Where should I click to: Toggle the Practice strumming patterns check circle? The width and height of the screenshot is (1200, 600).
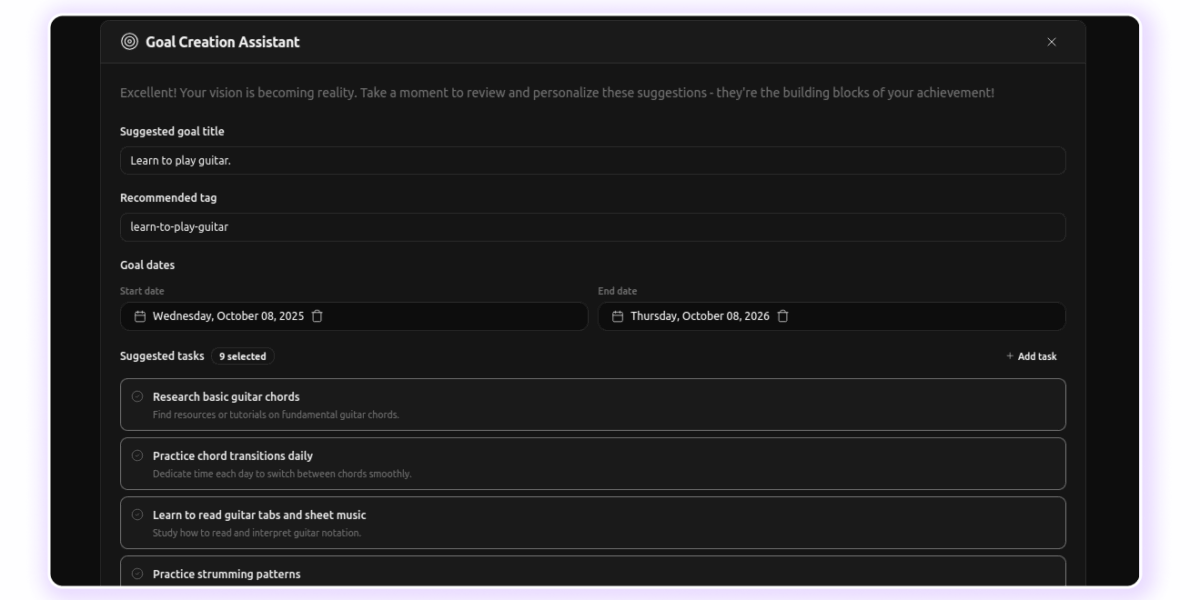point(138,574)
